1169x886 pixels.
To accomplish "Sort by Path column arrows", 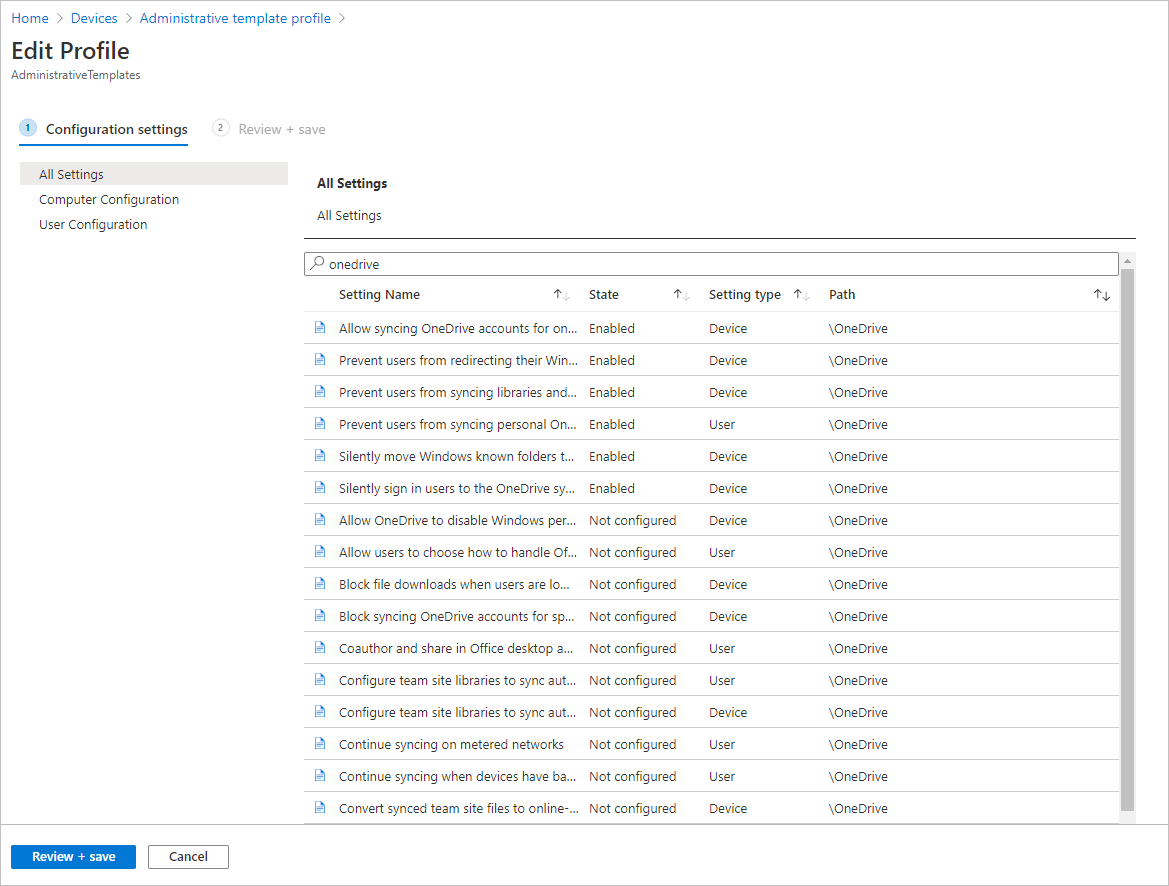I will tap(1102, 295).
